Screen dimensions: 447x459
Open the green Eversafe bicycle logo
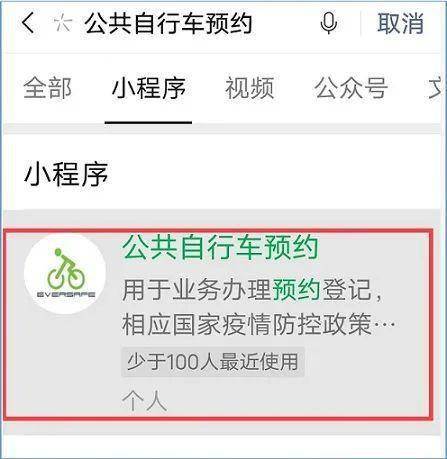click(x=65, y=274)
